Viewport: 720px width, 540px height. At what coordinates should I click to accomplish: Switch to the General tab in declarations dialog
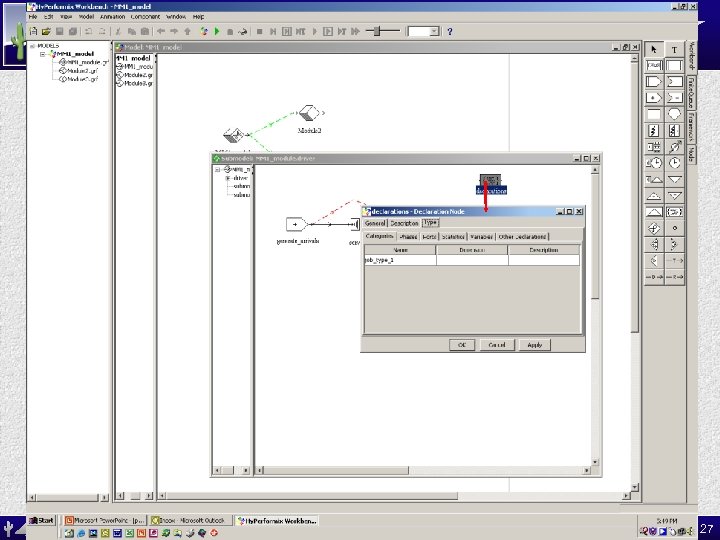point(375,223)
